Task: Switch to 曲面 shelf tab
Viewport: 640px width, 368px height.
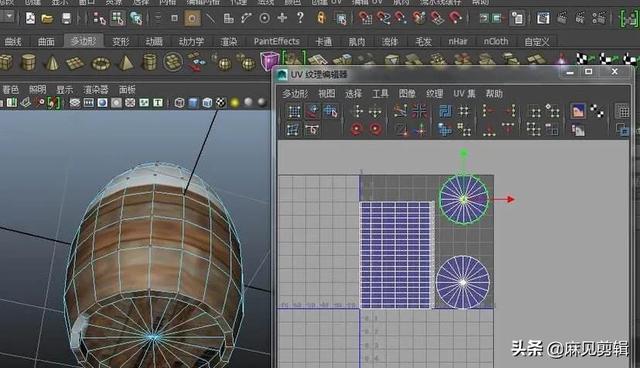Action: (46, 41)
